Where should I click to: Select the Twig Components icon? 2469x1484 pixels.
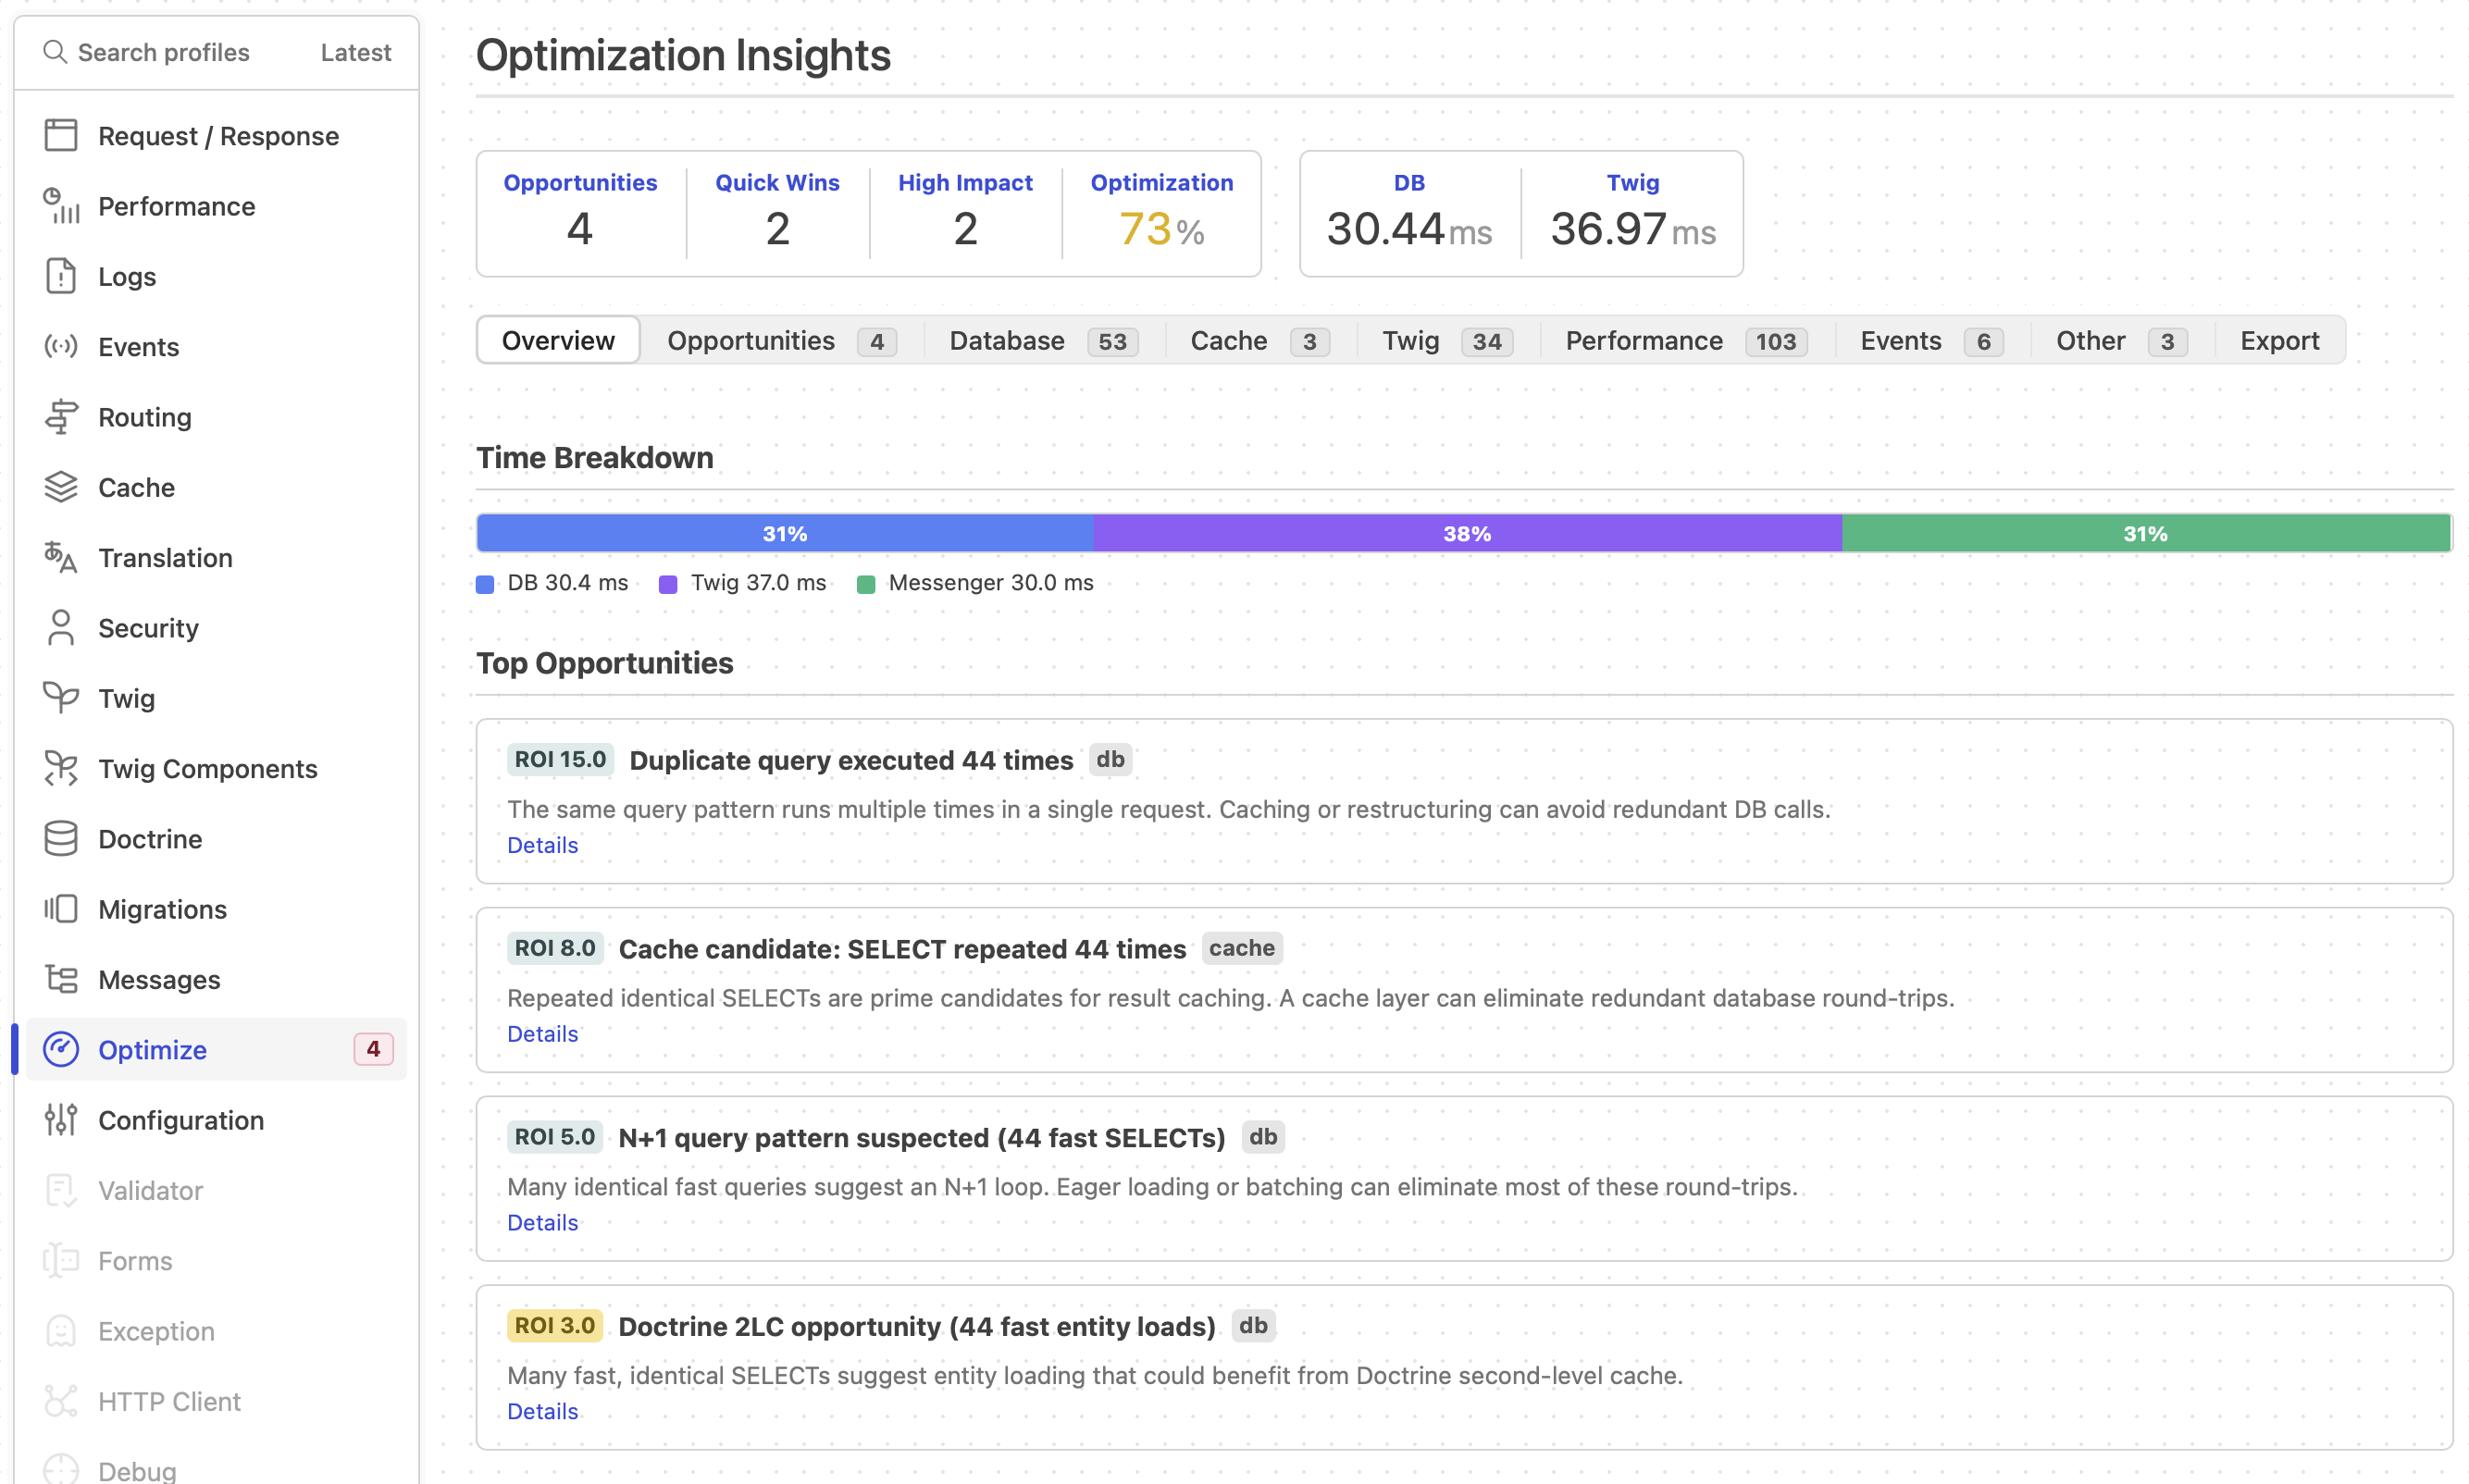coord(60,768)
